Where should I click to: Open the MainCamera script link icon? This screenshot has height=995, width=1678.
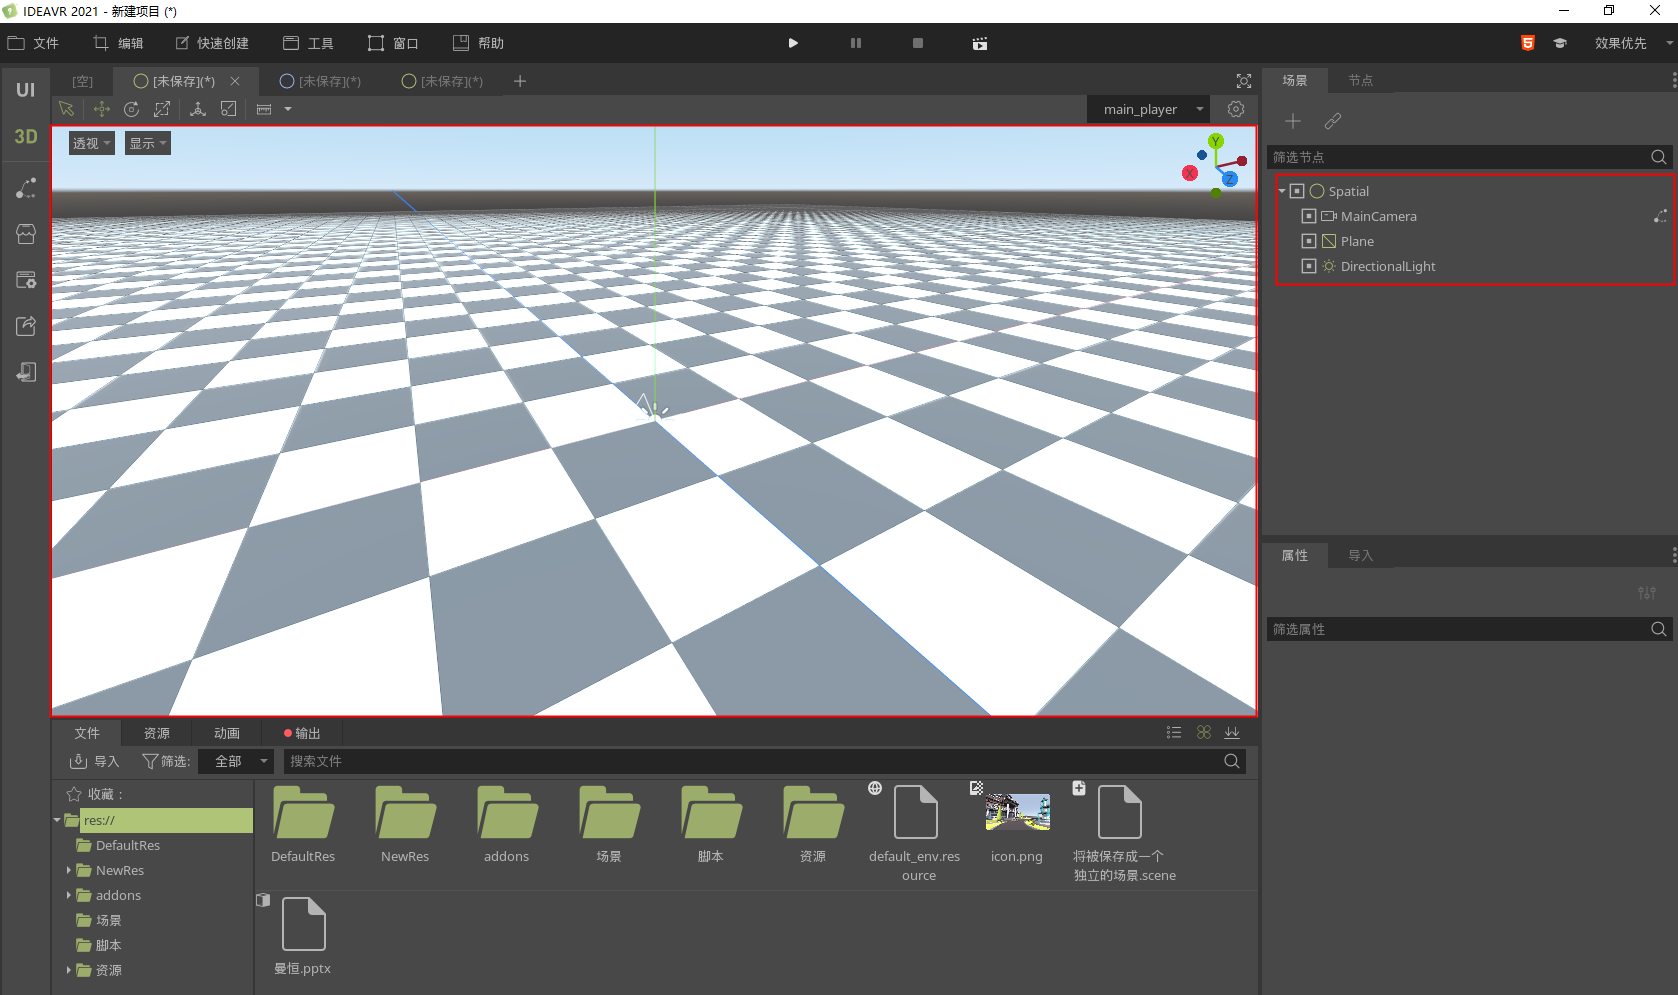click(x=1660, y=216)
